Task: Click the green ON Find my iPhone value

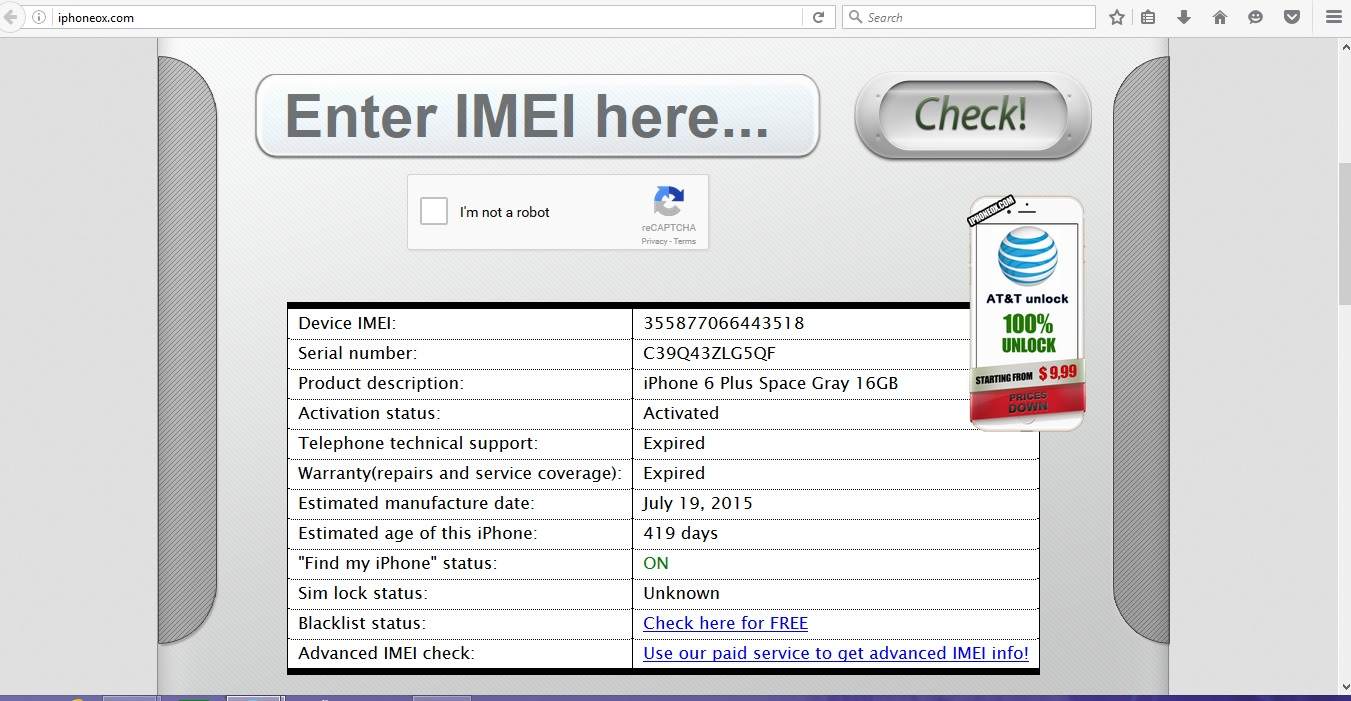Action: click(x=656, y=563)
